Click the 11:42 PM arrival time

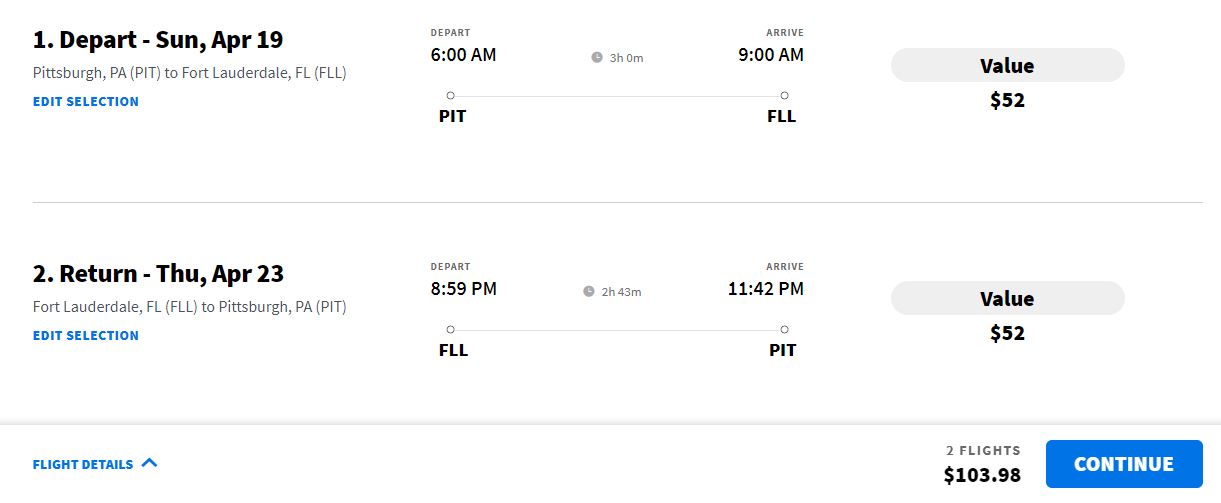(x=765, y=289)
